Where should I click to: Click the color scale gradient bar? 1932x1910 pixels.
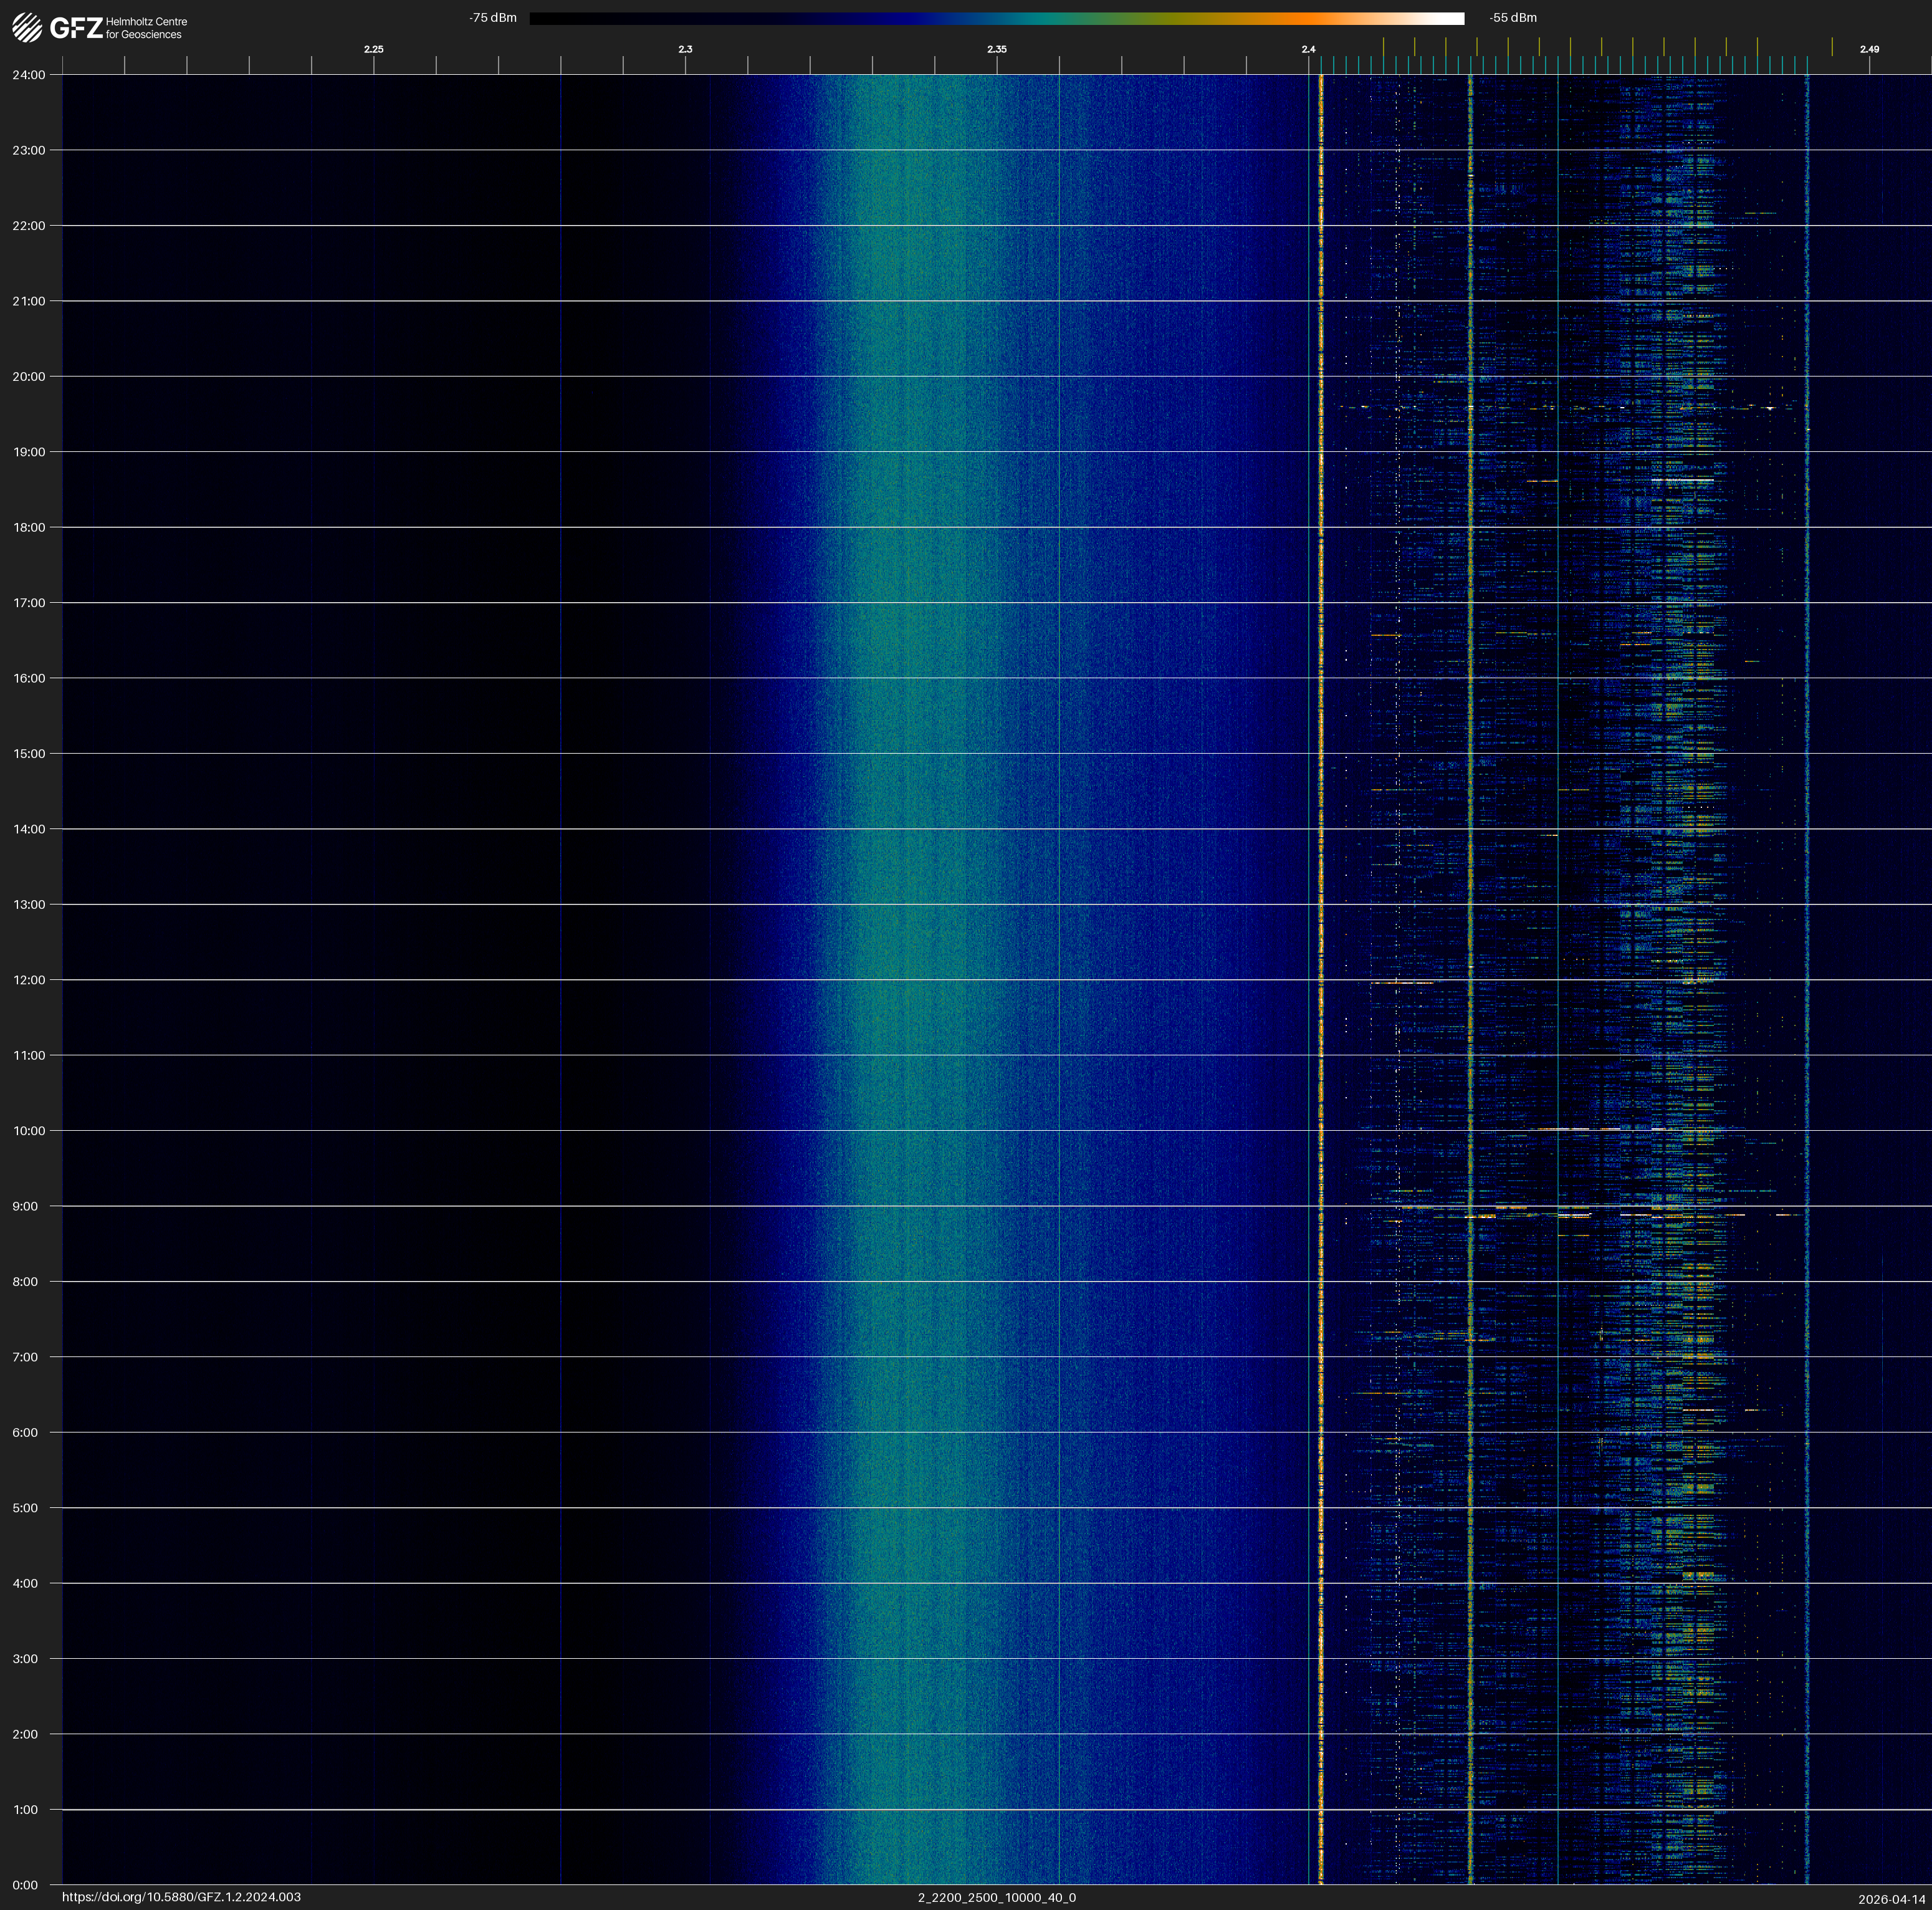pyautogui.click(x=996, y=18)
